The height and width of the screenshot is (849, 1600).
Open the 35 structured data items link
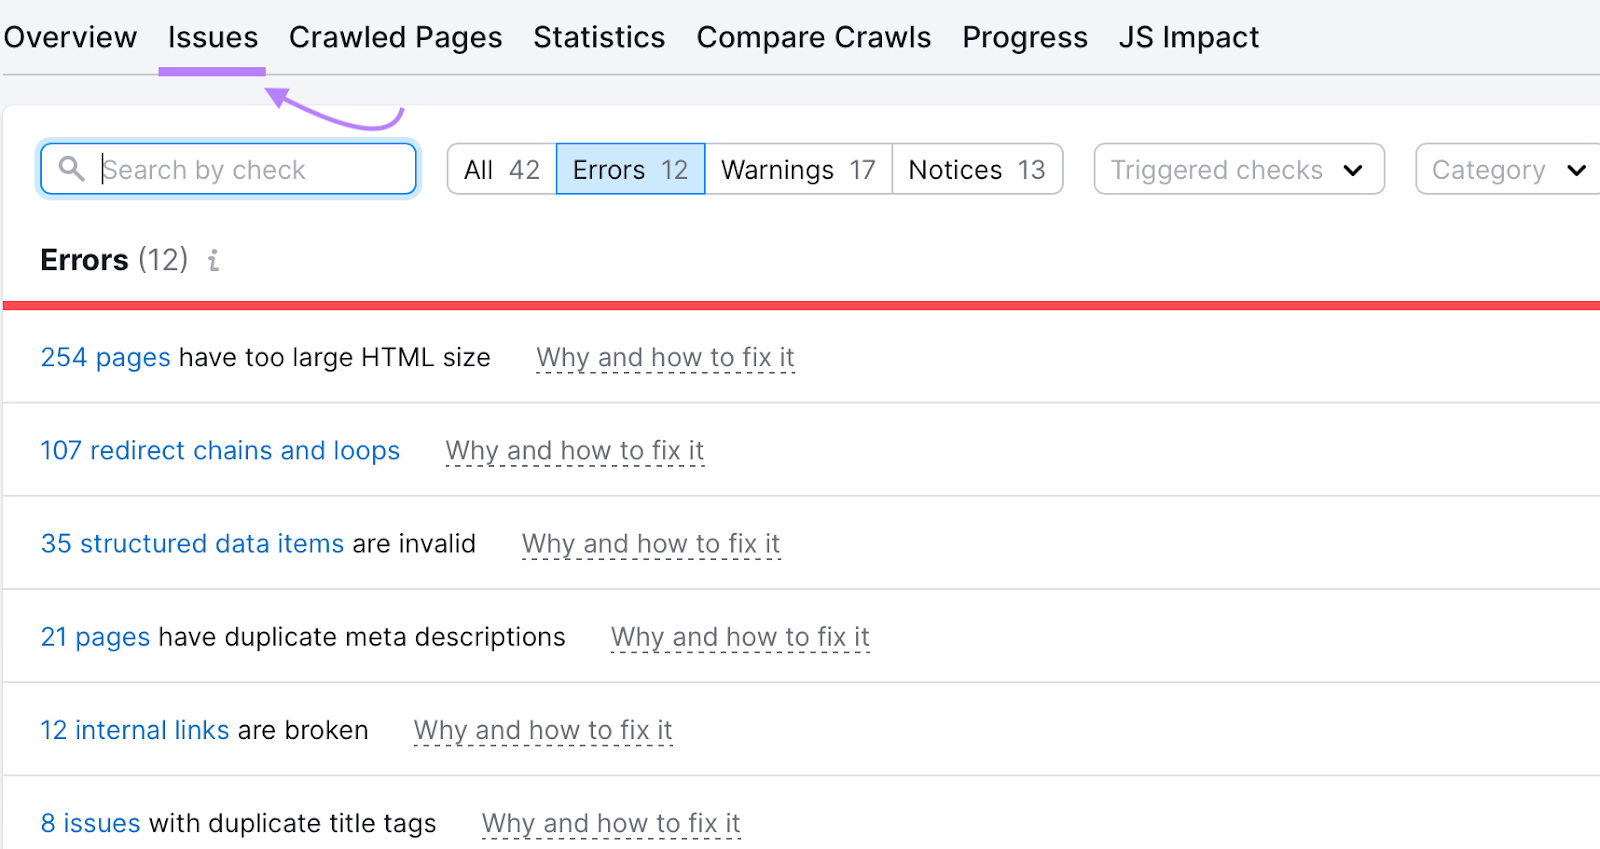pos(192,543)
